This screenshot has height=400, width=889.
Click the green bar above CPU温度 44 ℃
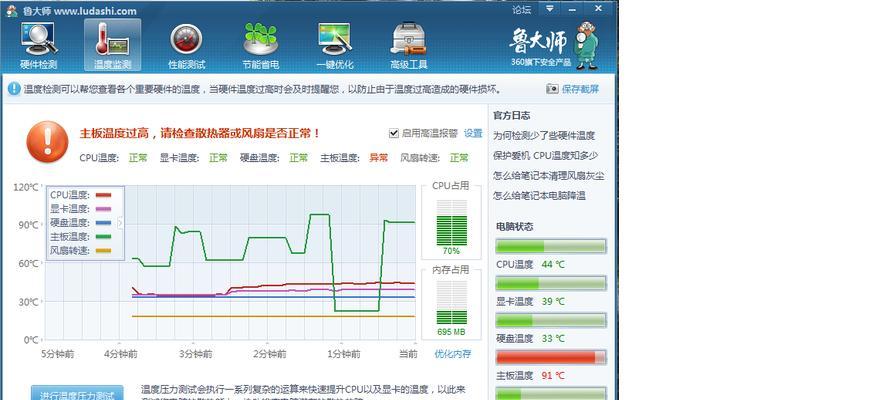[551, 246]
